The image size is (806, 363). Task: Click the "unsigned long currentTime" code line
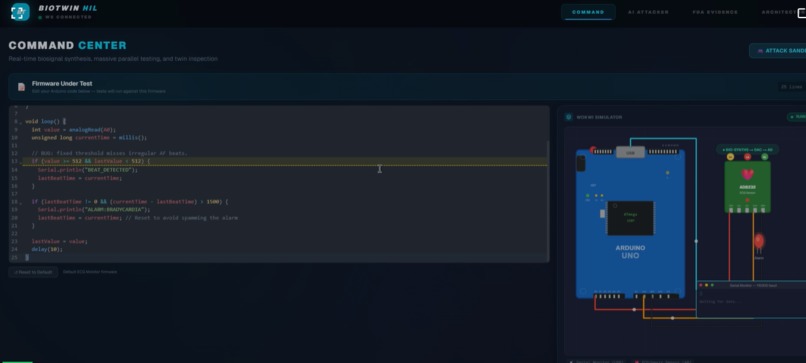pos(89,138)
